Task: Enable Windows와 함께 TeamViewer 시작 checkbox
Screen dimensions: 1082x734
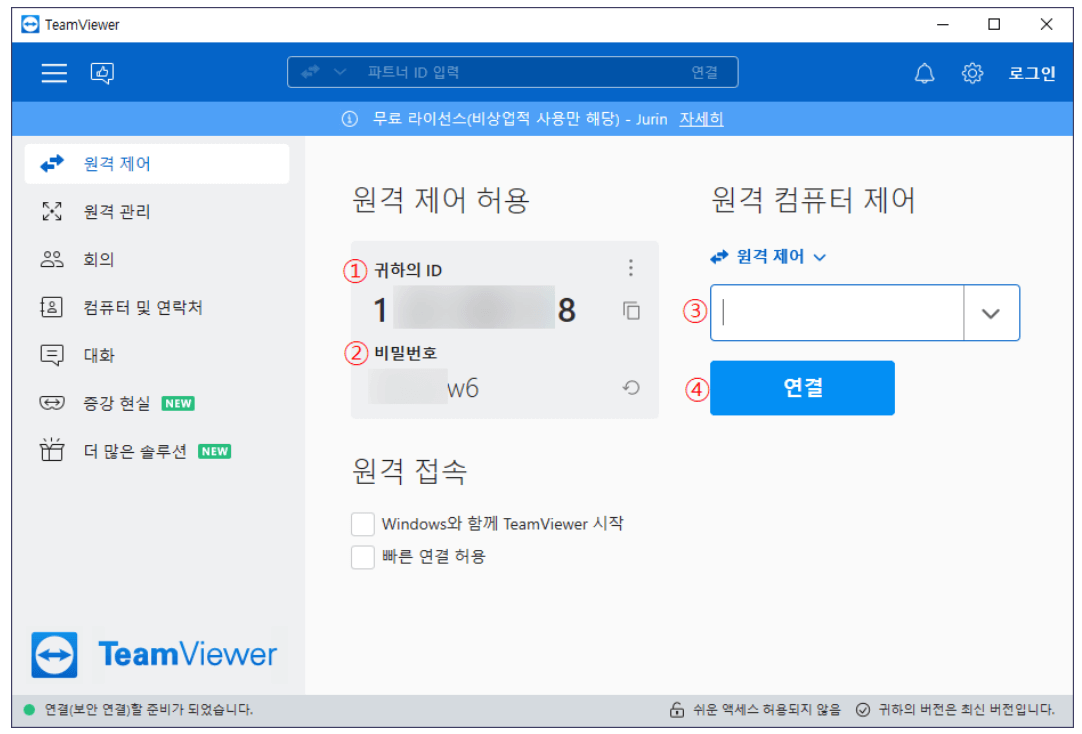Action: [x=363, y=523]
